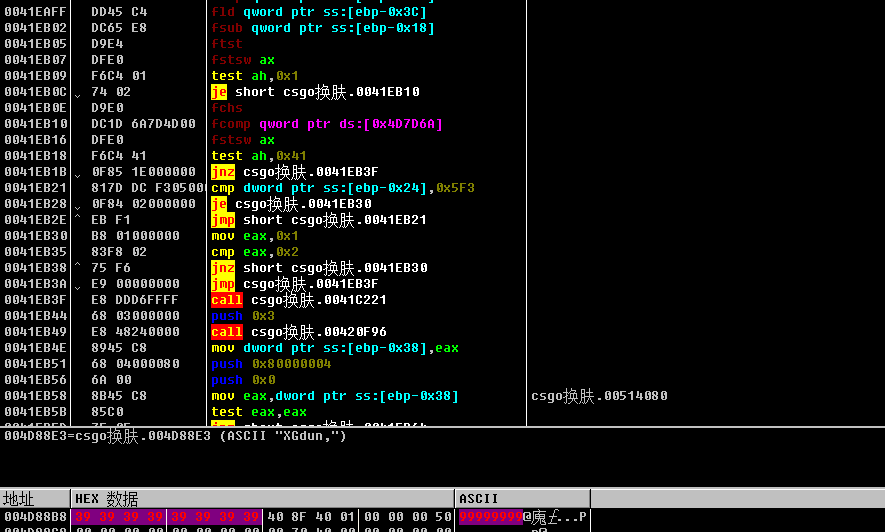Image resolution: width=885 pixels, height=532 pixels.
Task: Select instruction fld qword ptr ss:[ebp-0x3C]
Action: (x=319, y=12)
